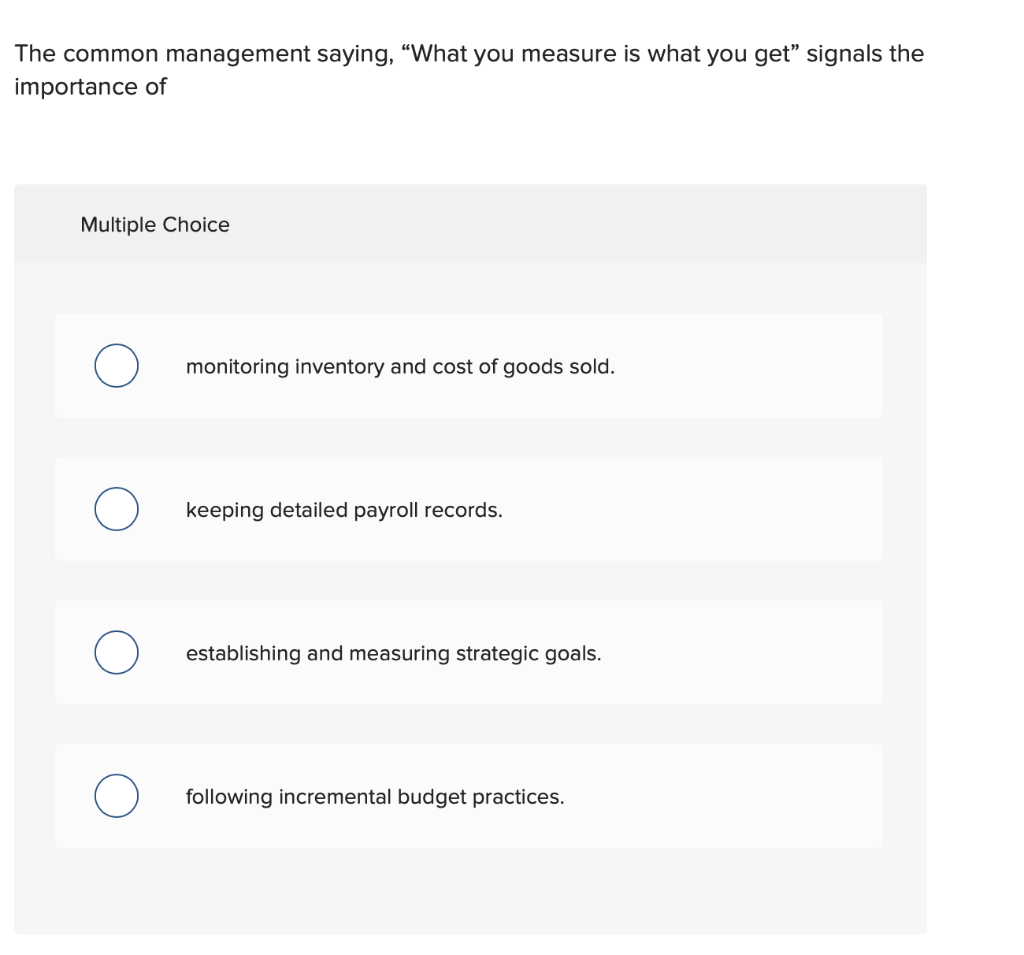Select the radio button for incremental budget practices

(x=116, y=796)
